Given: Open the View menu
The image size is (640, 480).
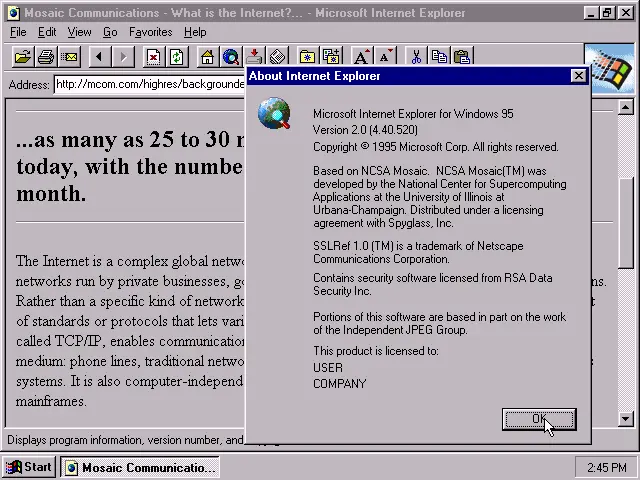Looking at the screenshot, I should point(79,32).
